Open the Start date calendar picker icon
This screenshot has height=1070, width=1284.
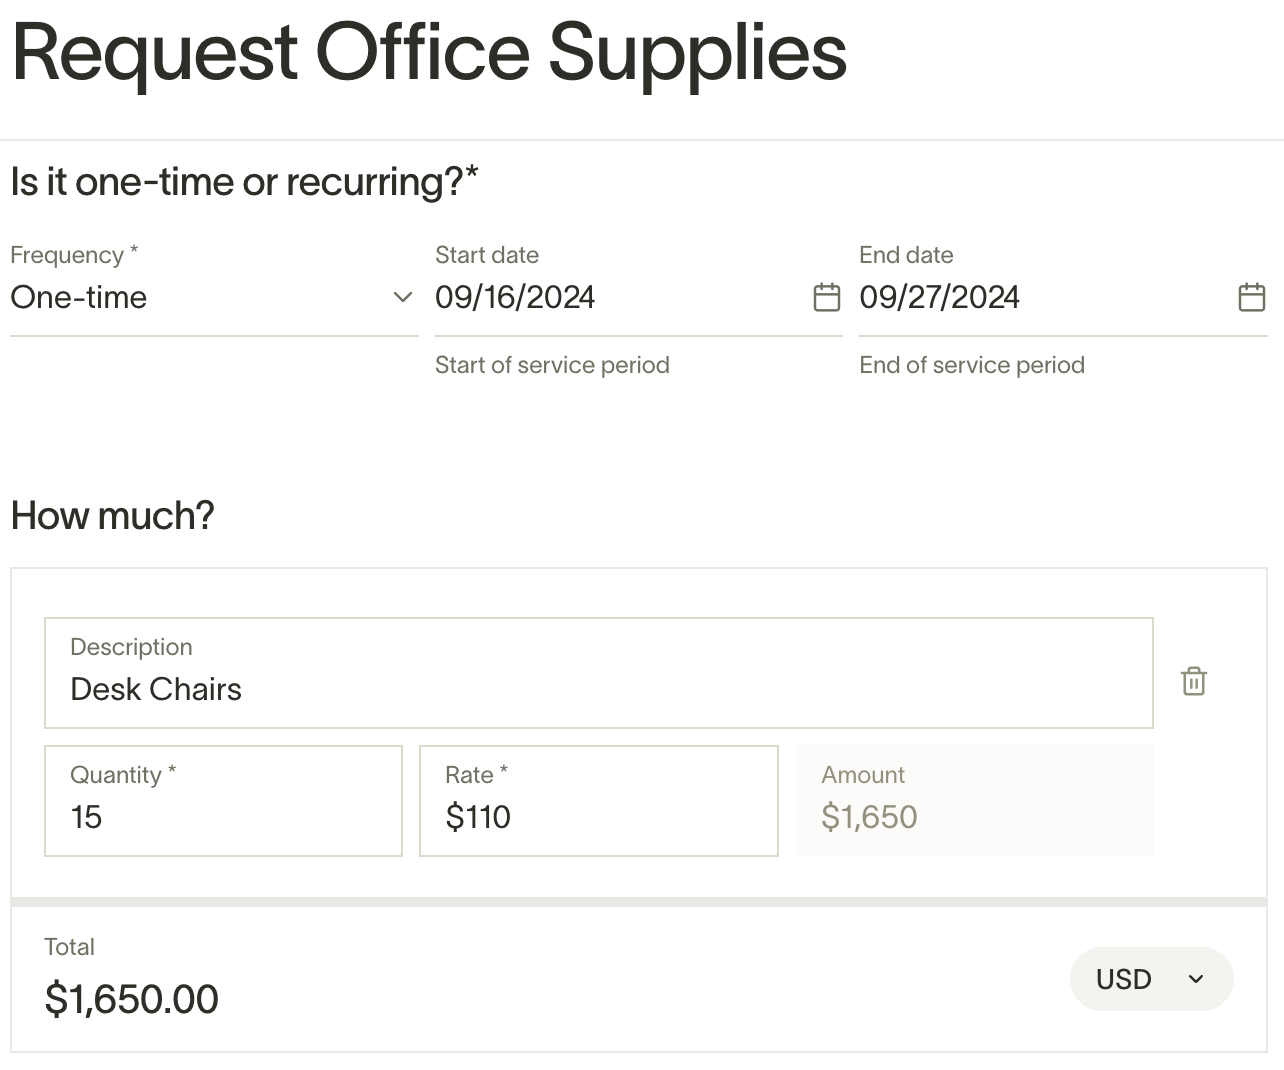pos(827,297)
